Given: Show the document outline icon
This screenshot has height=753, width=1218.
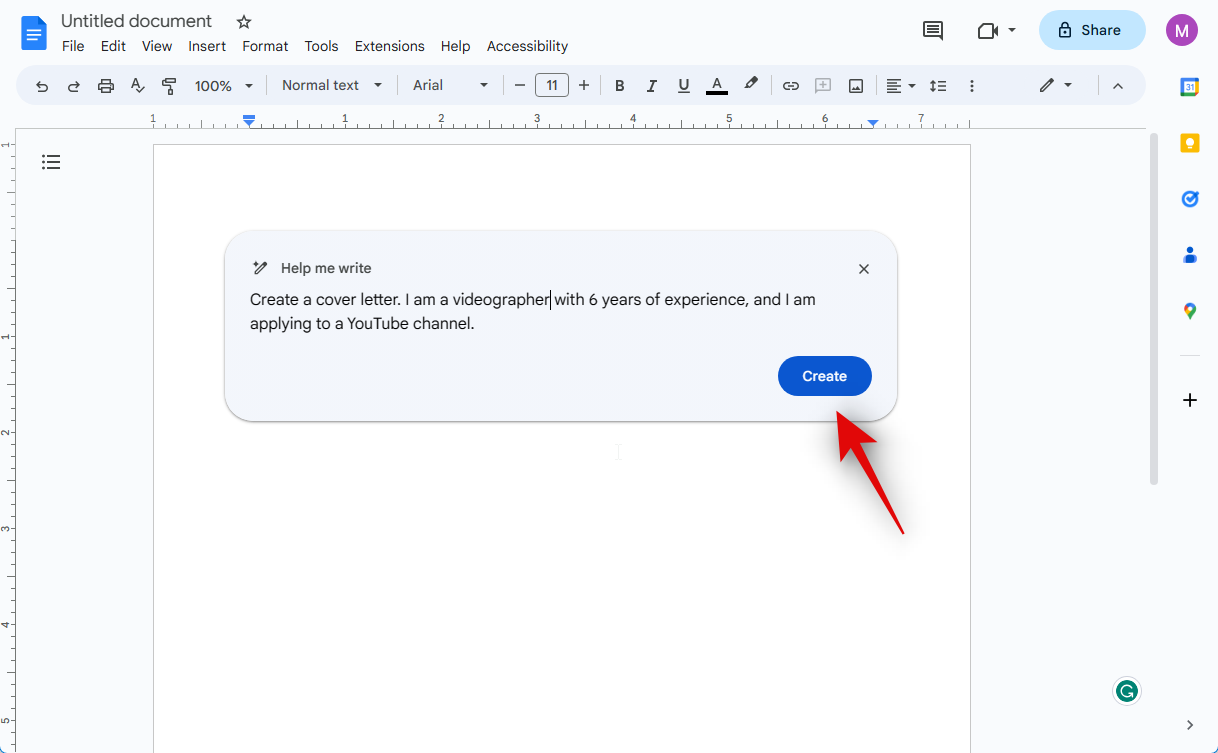Looking at the screenshot, I should click(51, 162).
